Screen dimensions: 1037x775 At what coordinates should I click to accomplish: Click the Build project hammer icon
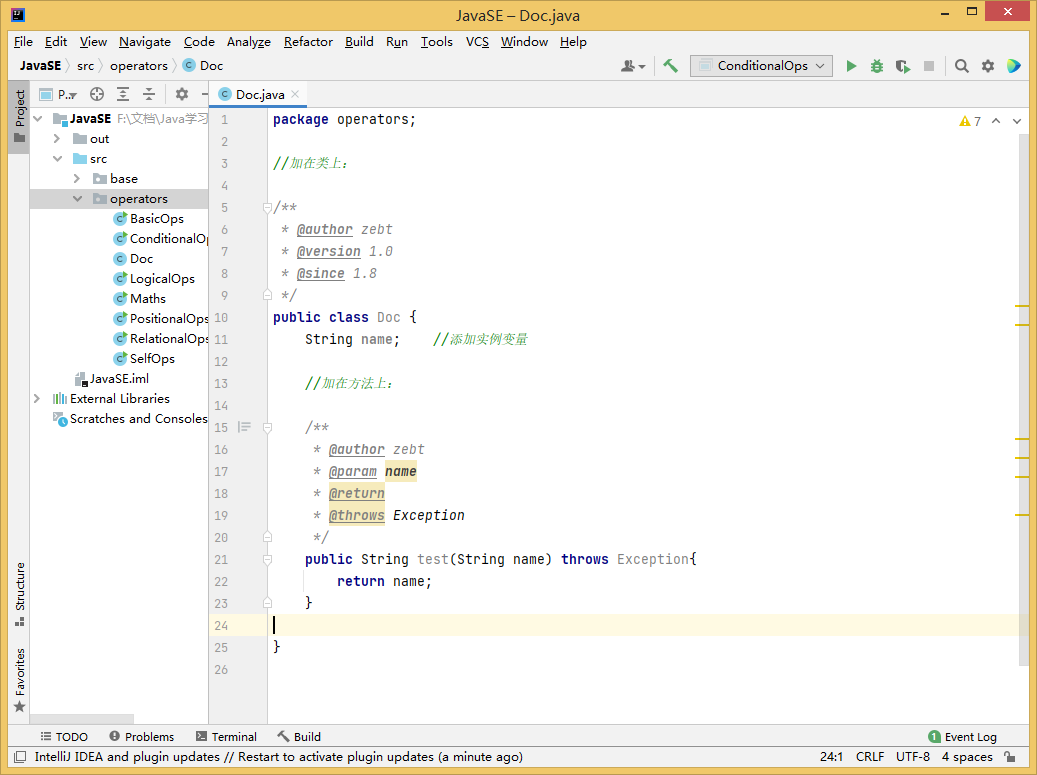pyautogui.click(x=671, y=66)
